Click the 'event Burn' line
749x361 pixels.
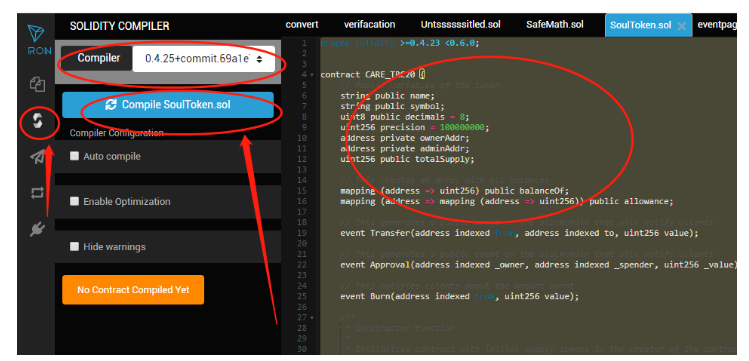tap(460, 296)
